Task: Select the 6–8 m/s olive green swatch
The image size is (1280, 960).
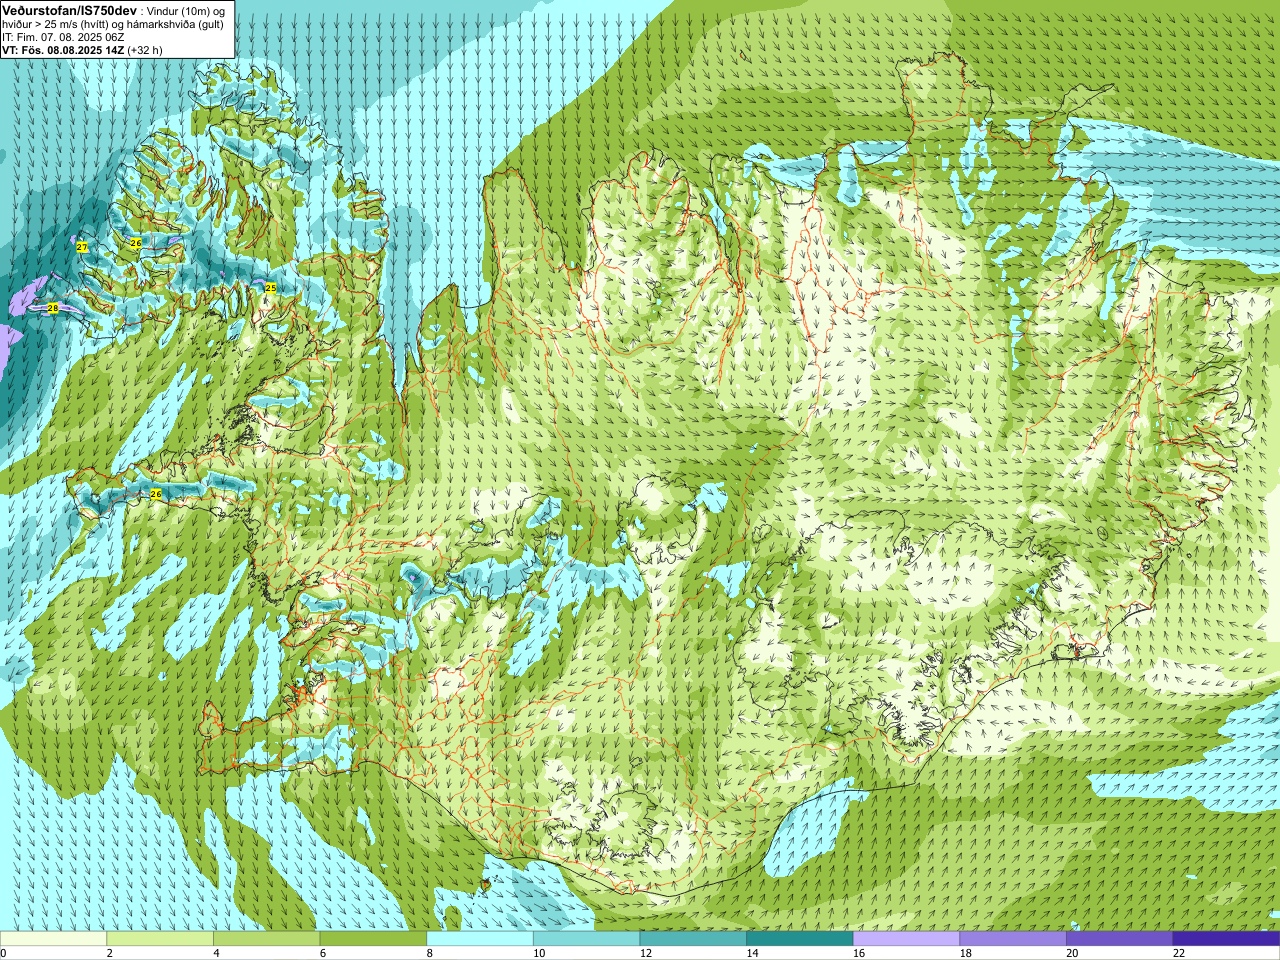Action: click(x=373, y=939)
